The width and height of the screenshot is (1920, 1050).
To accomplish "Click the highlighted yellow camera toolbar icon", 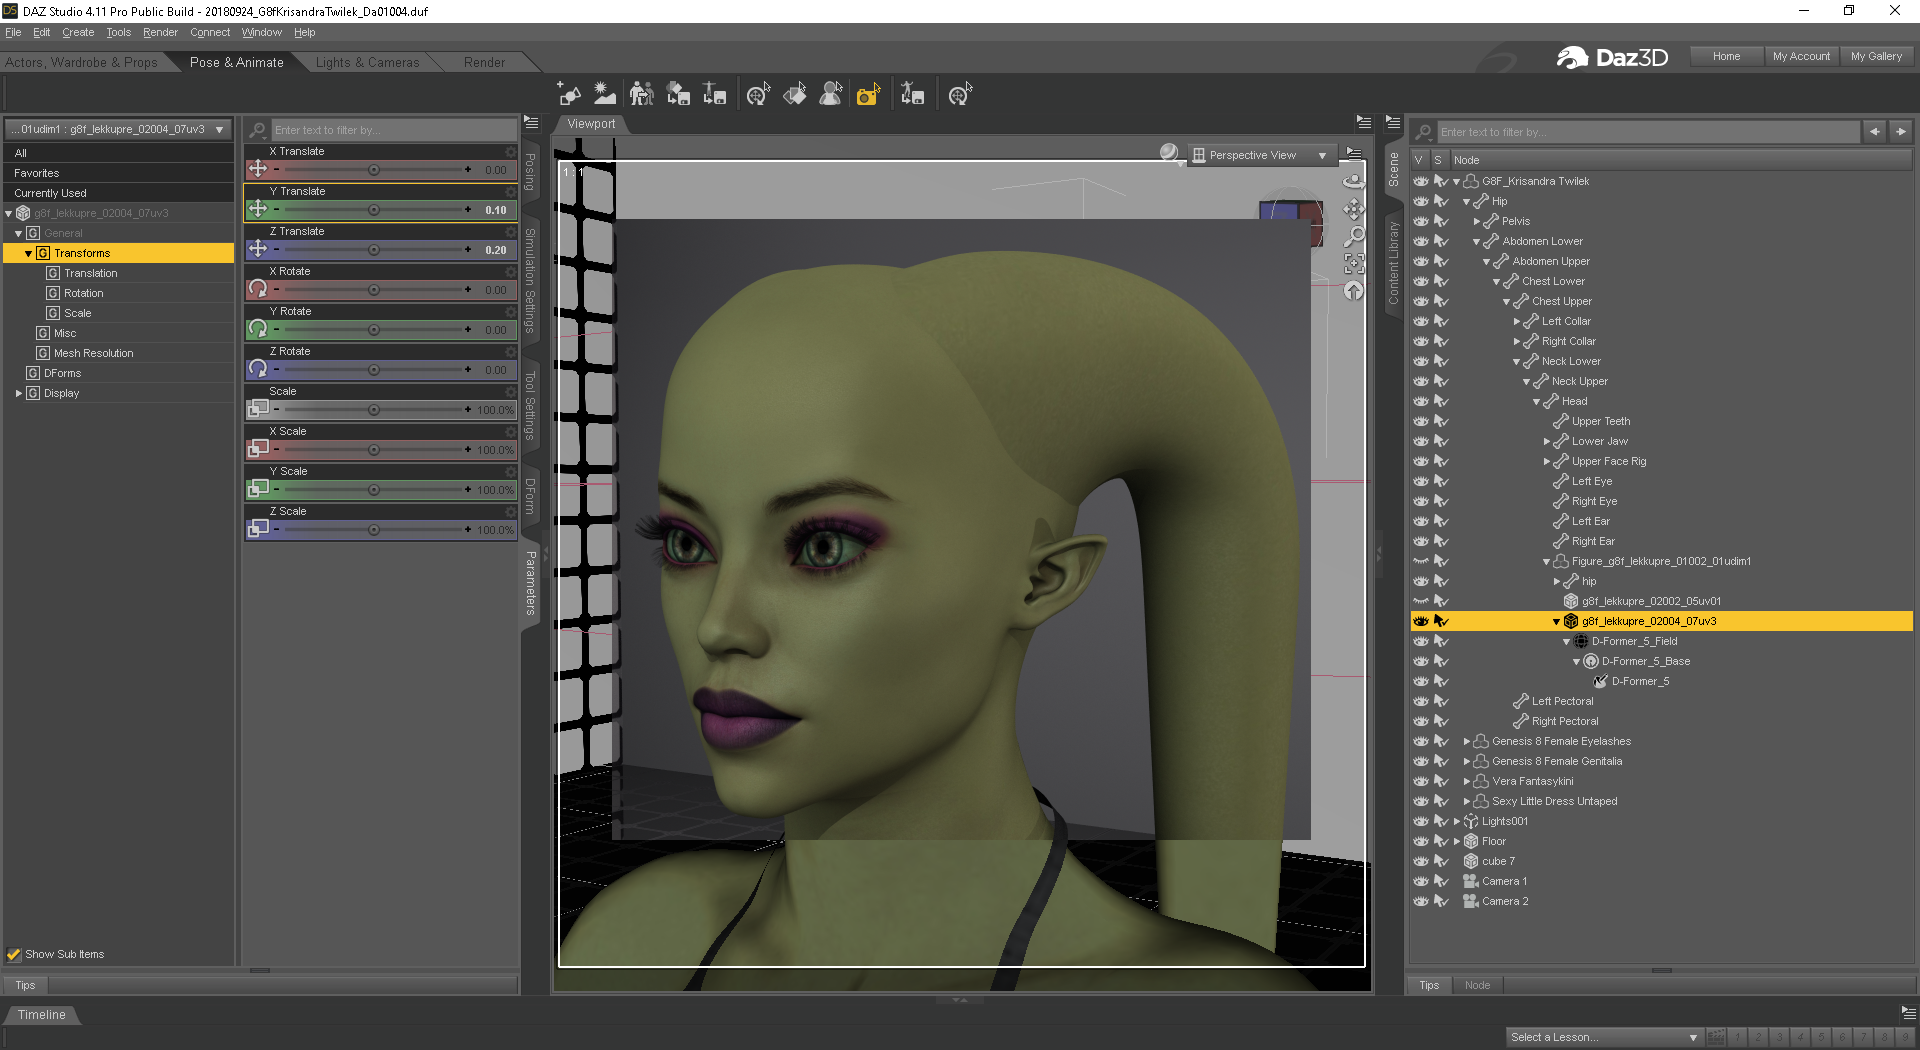I will coord(868,94).
